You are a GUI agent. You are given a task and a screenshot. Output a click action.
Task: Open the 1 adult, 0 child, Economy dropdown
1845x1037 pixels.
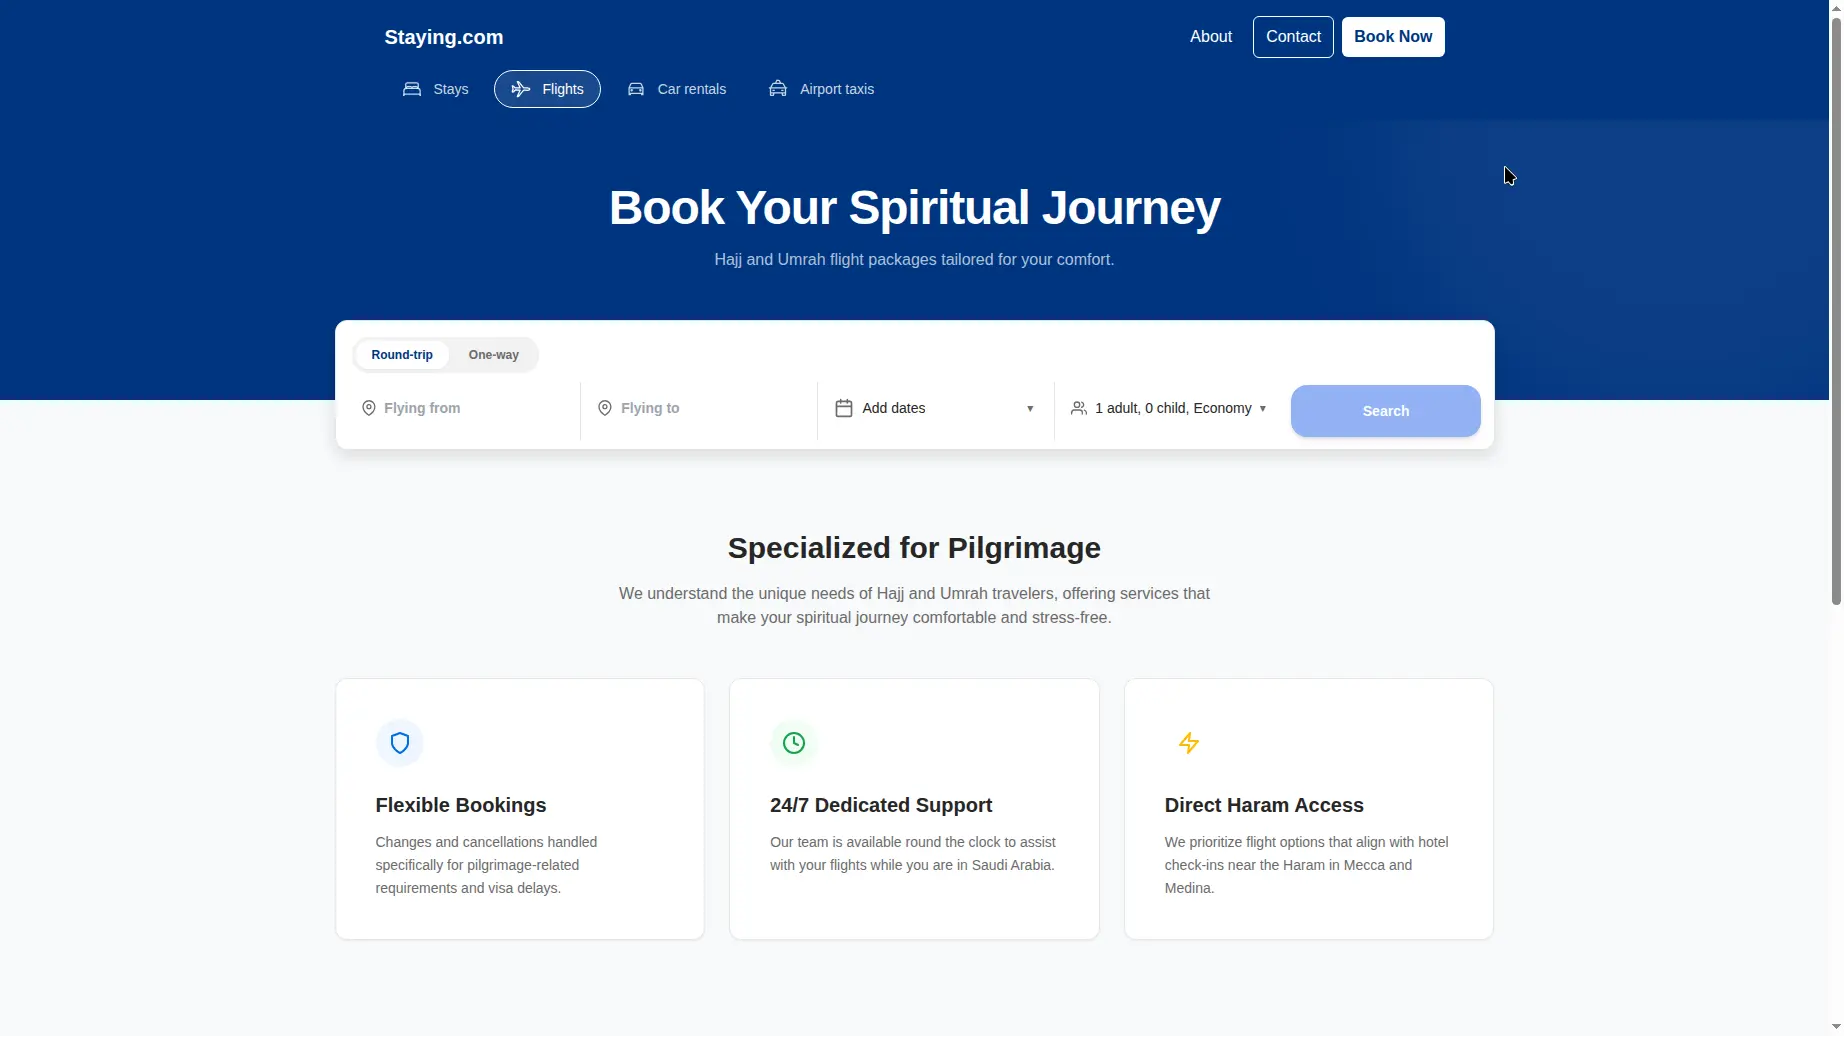tap(1169, 408)
